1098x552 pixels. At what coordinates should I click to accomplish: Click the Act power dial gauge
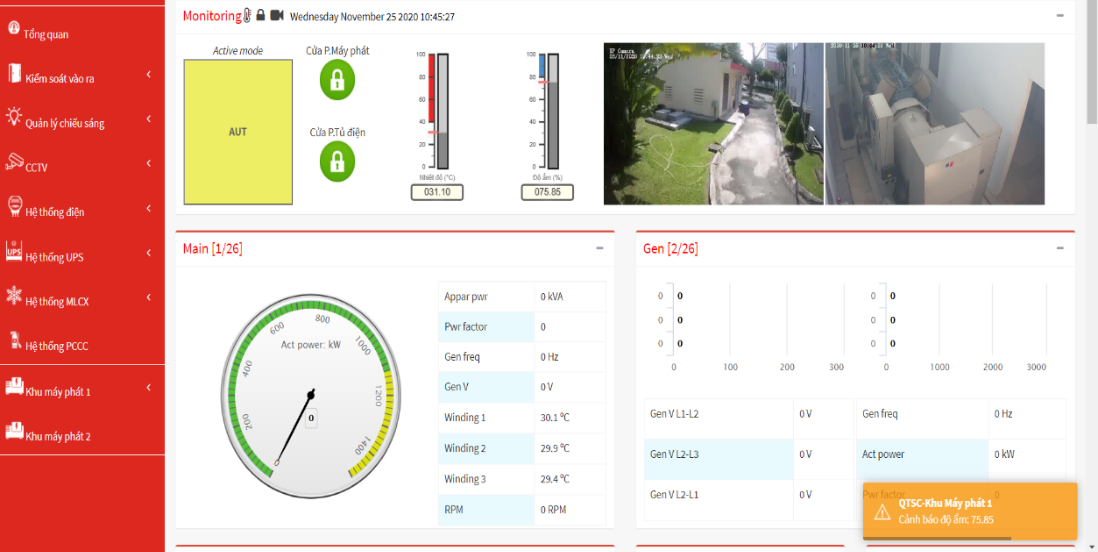310,396
